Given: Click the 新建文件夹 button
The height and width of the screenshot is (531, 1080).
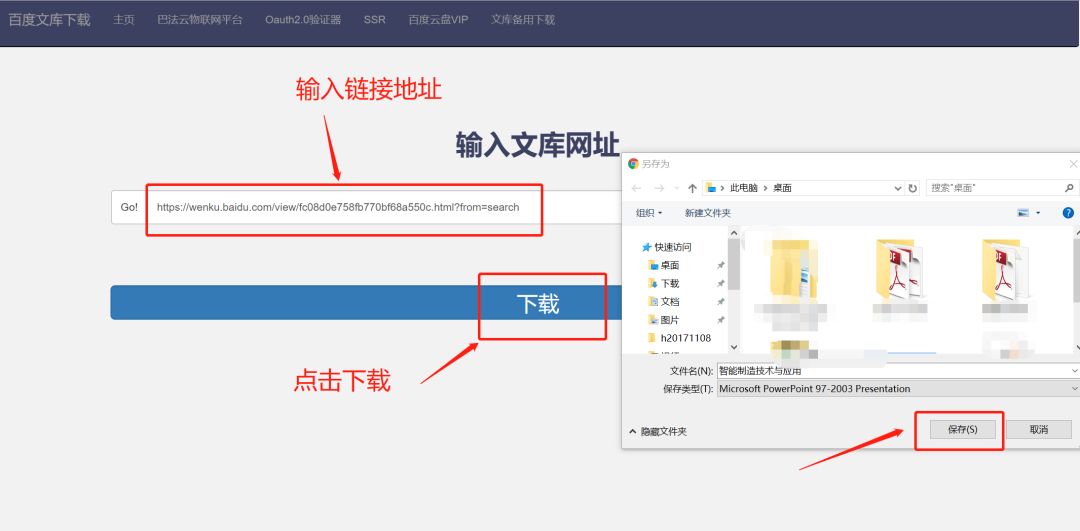Looking at the screenshot, I should (707, 213).
